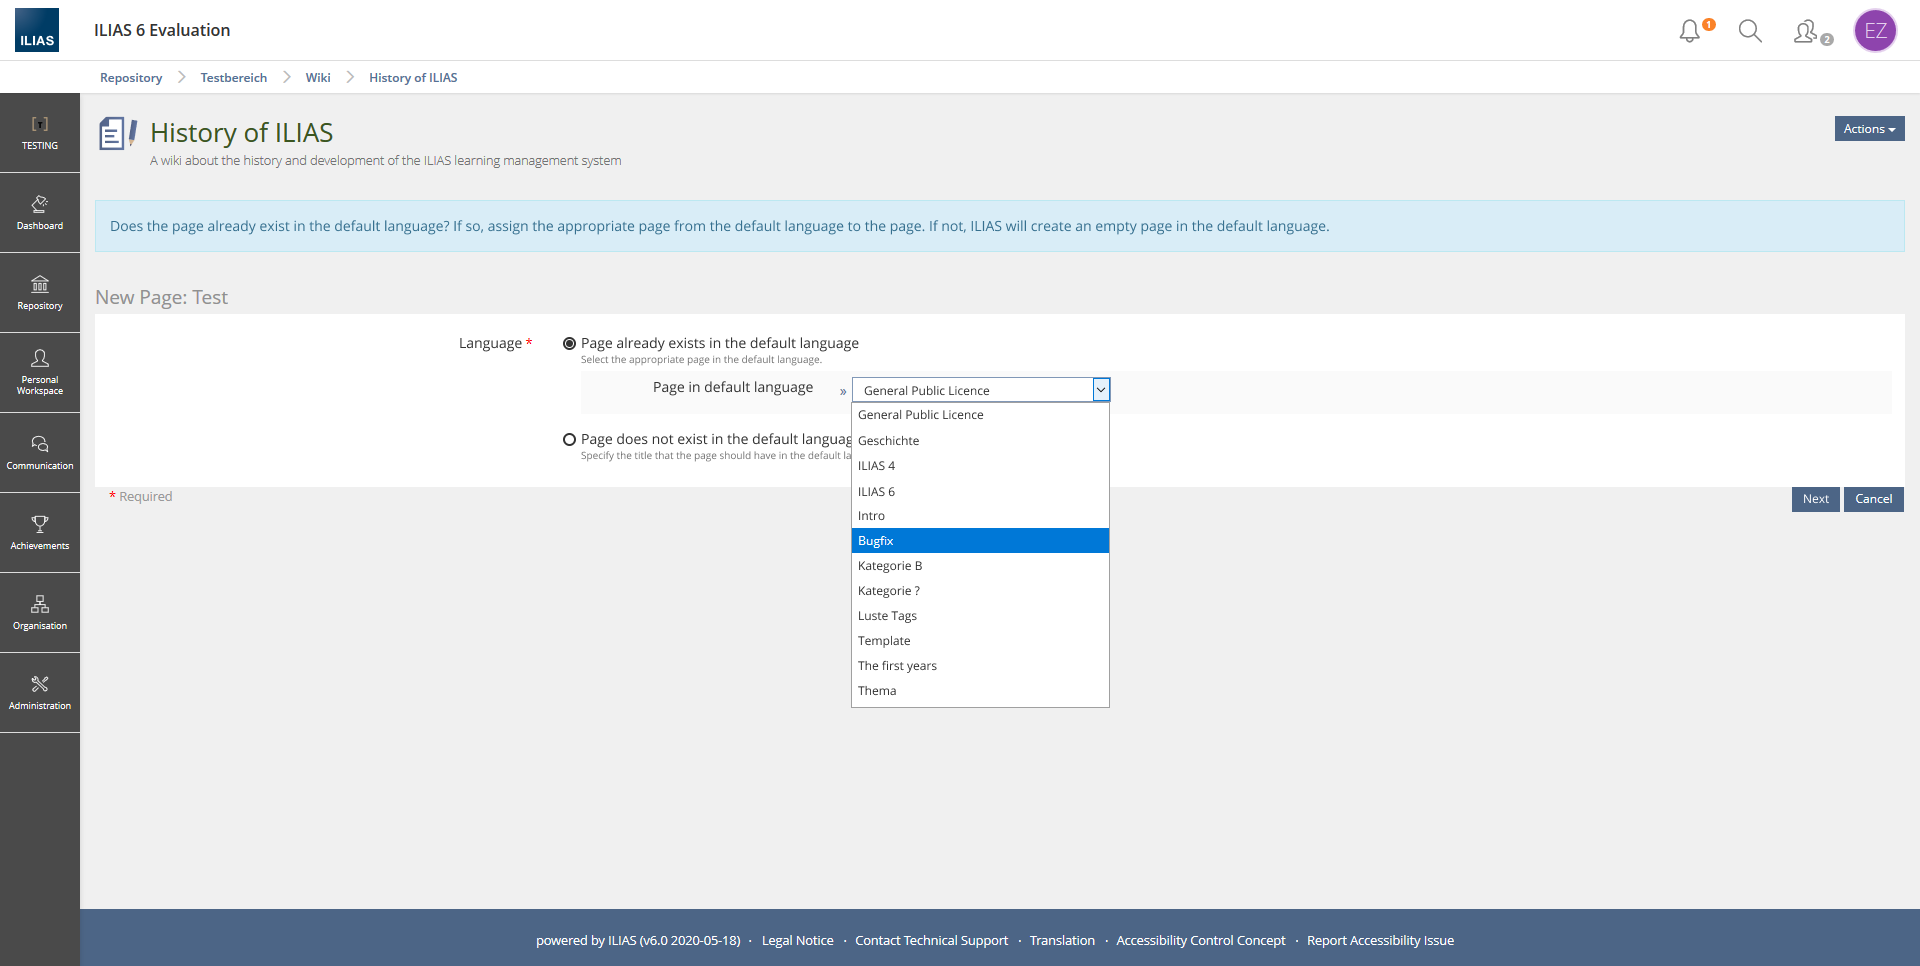Expand the Actions dropdown button
This screenshot has width=1920, height=966.
pyautogui.click(x=1869, y=129)
